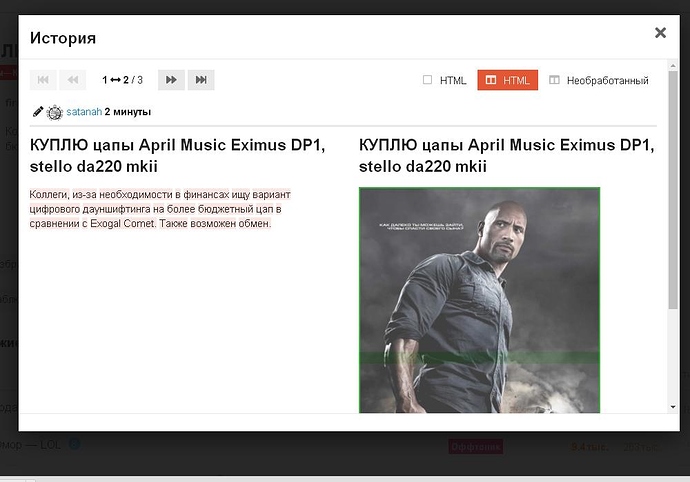Click scrollbar down arrow in dialog

674,406
